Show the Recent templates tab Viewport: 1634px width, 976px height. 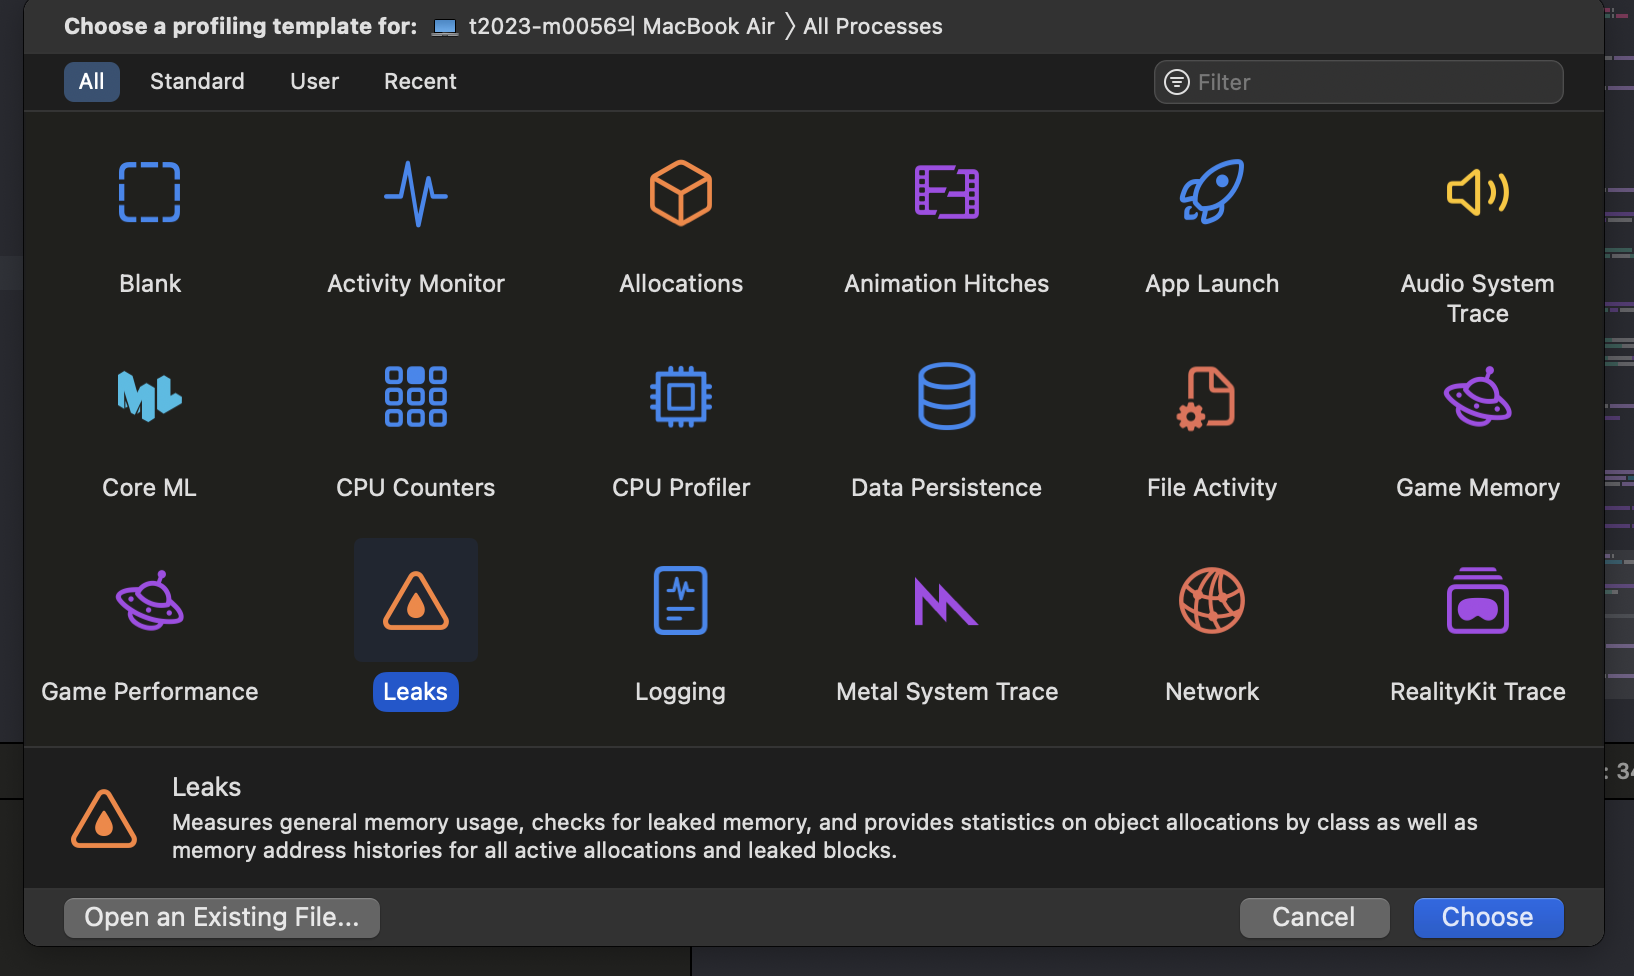coord(420,82)
